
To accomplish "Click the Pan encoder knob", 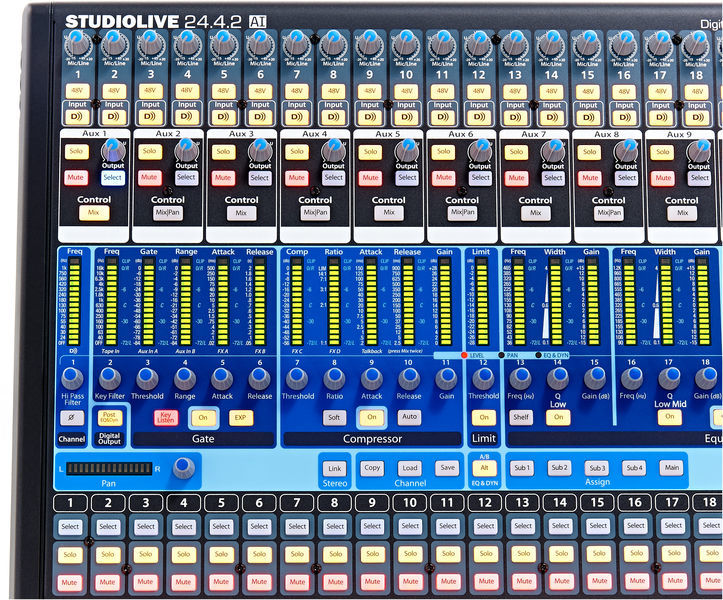I will pyautogui.click(x=184, y=467).
